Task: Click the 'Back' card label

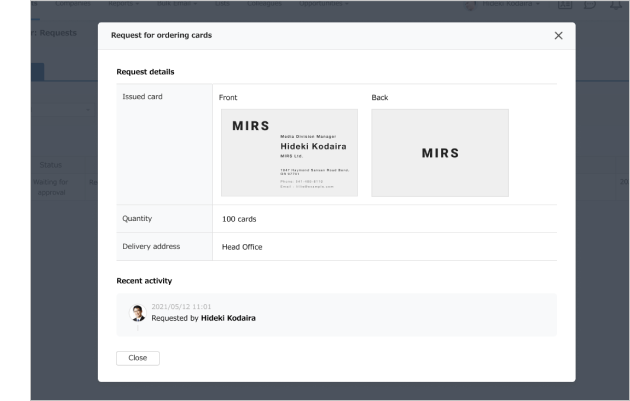Action: tap(380, 97)
